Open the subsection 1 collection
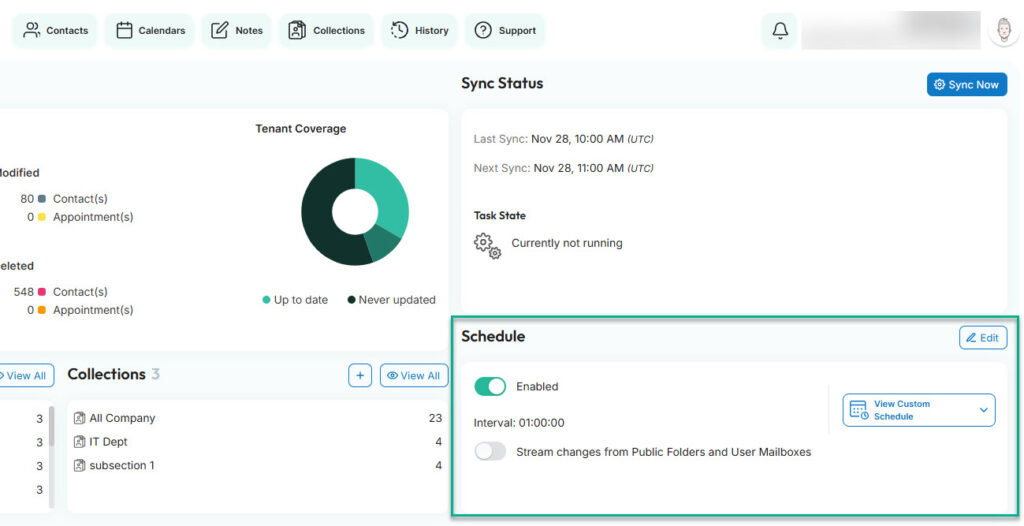Viewport: 1024px width, 526px height. pyautogui.click(x=257, y=465)
